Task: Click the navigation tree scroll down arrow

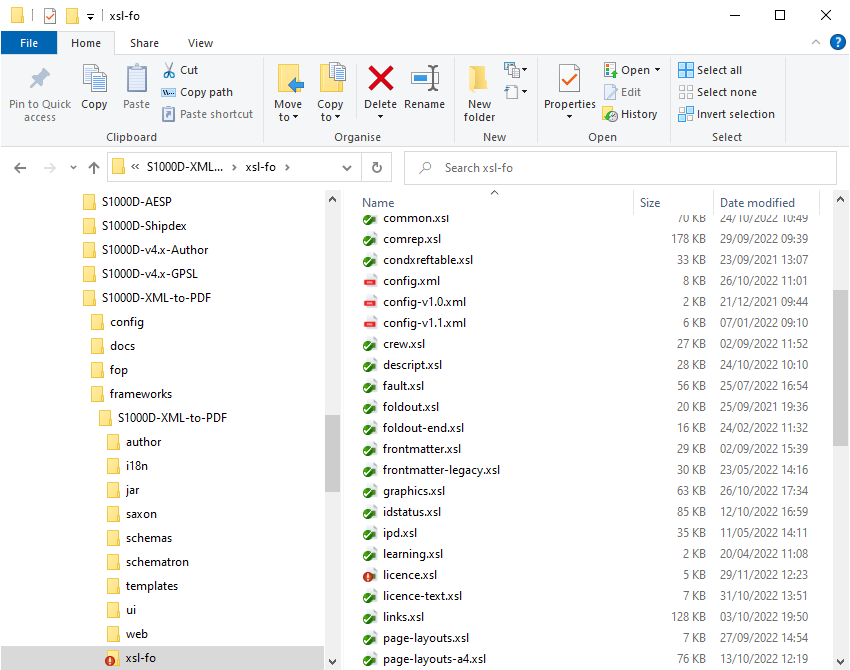Action: 332,661
